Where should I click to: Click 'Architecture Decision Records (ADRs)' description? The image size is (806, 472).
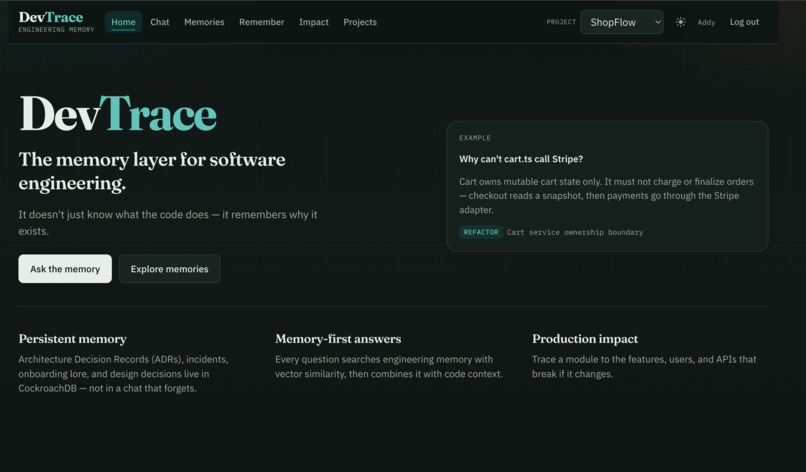(123, 374)
